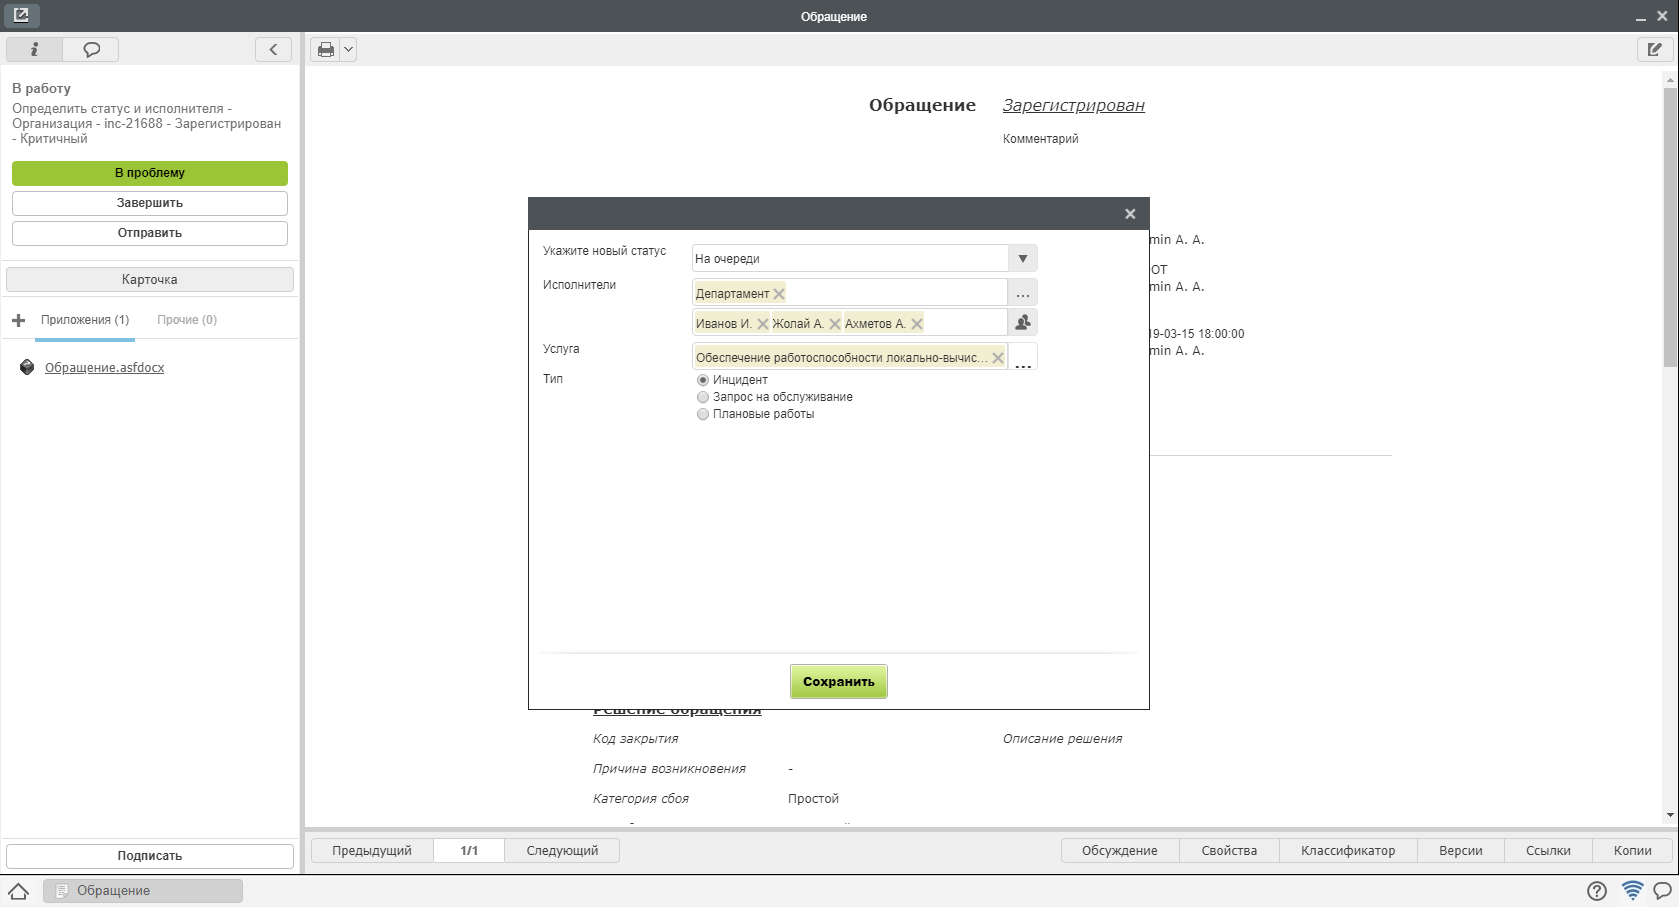Open the 'Обсуждение' tab
Viewport: 1679px width, 907px height.
click(1120, 851)
